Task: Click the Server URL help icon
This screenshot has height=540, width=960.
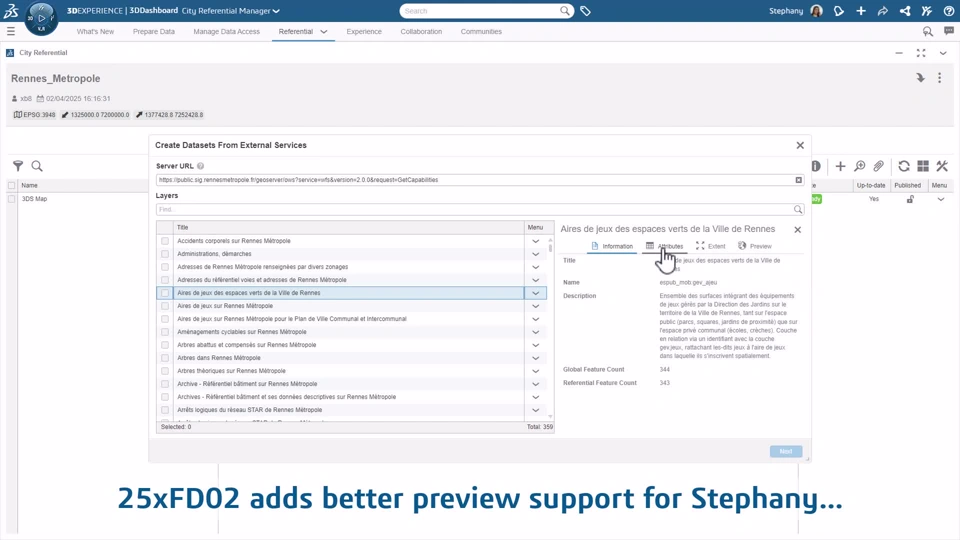Action: 200,166
